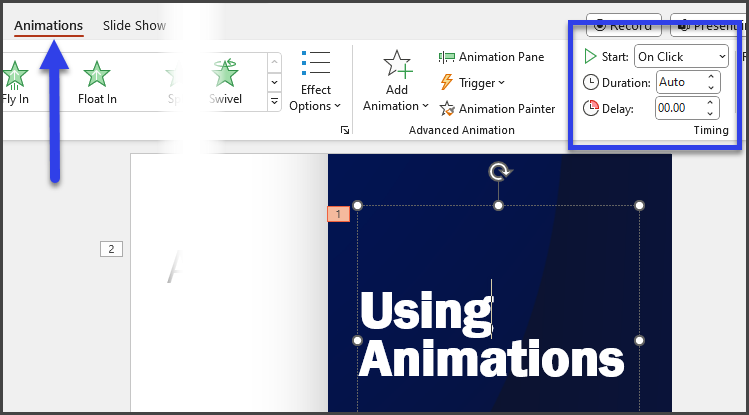Image resolution: width=749 pixels, height=415 pixels.
Task: Click the top-right resize handle of title box
Action: [x=639, y=205]
